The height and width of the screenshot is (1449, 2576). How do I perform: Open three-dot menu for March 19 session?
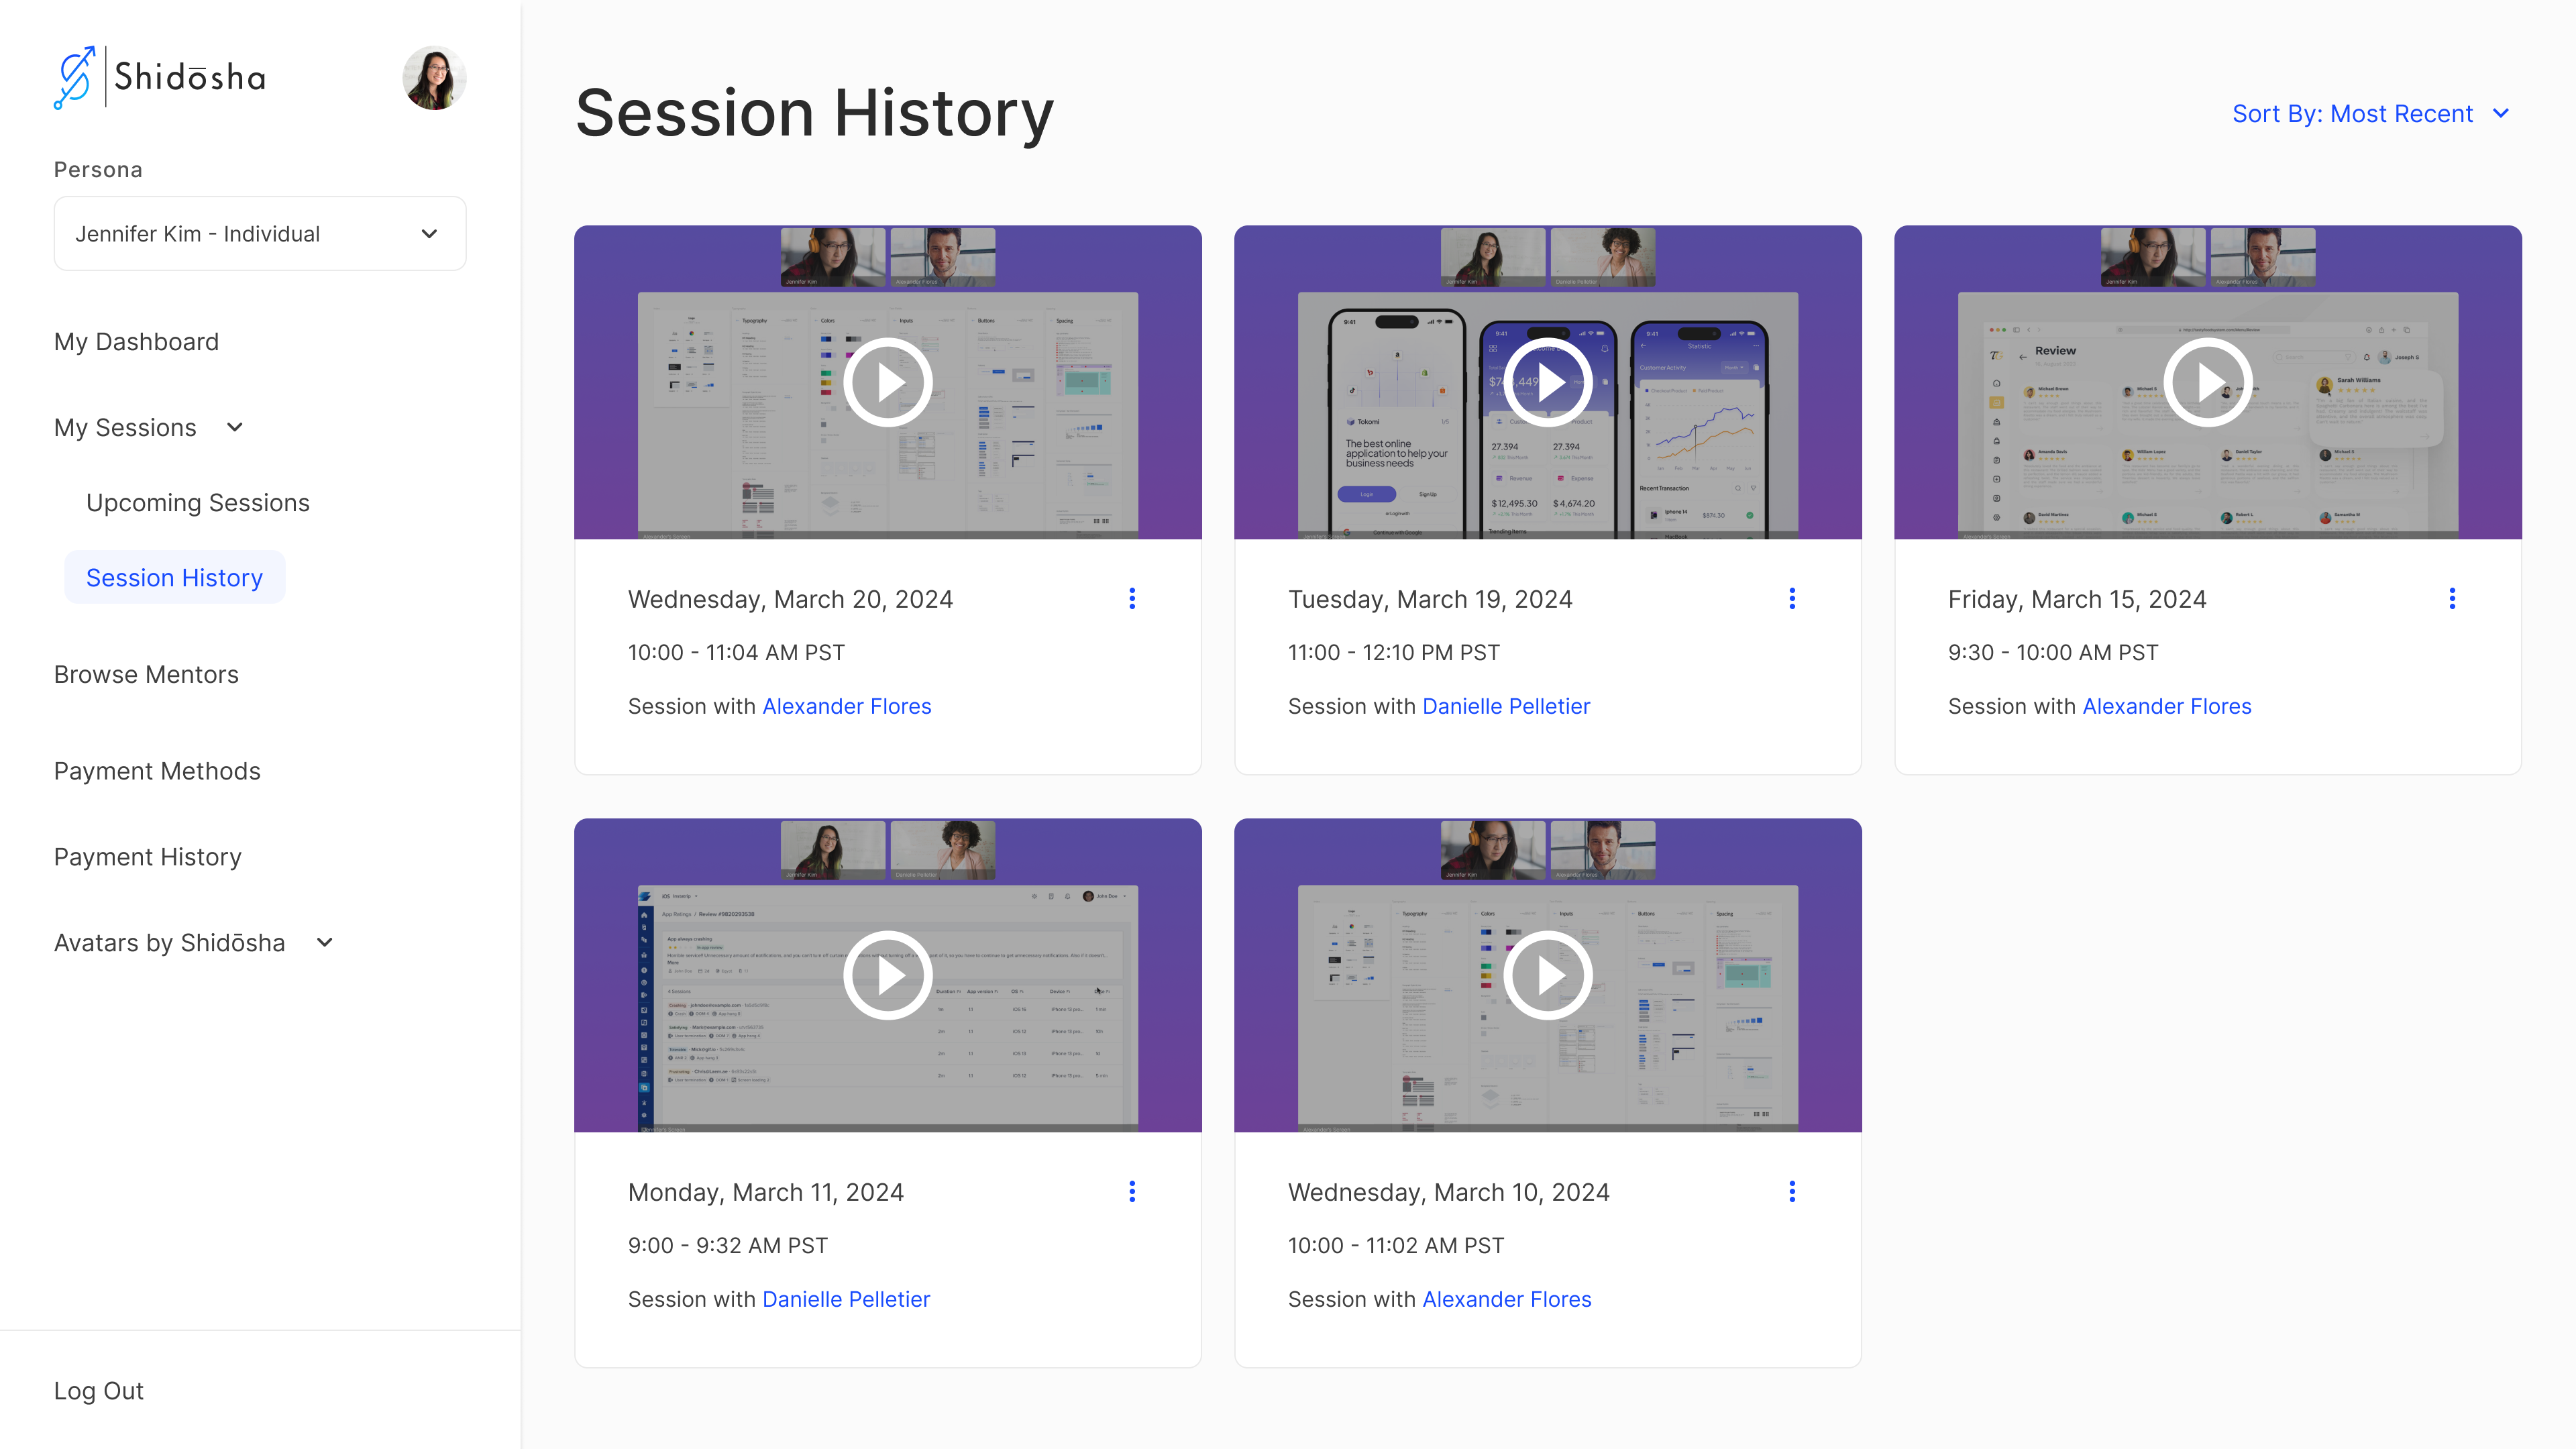(x=1792, y=598)
